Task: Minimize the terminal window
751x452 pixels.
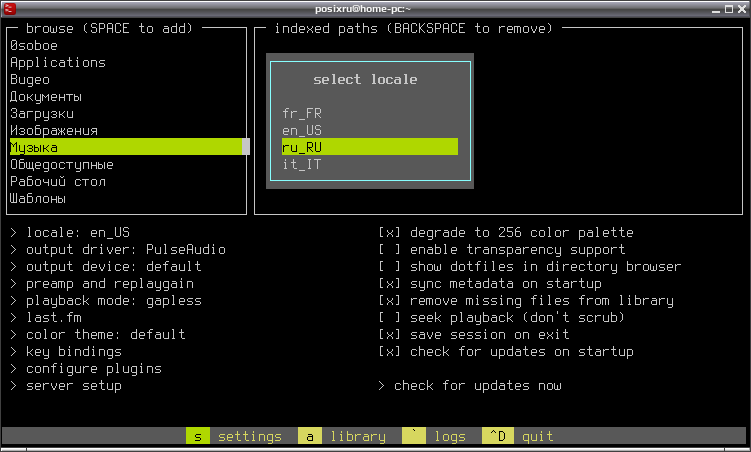Action: (716, 9)
